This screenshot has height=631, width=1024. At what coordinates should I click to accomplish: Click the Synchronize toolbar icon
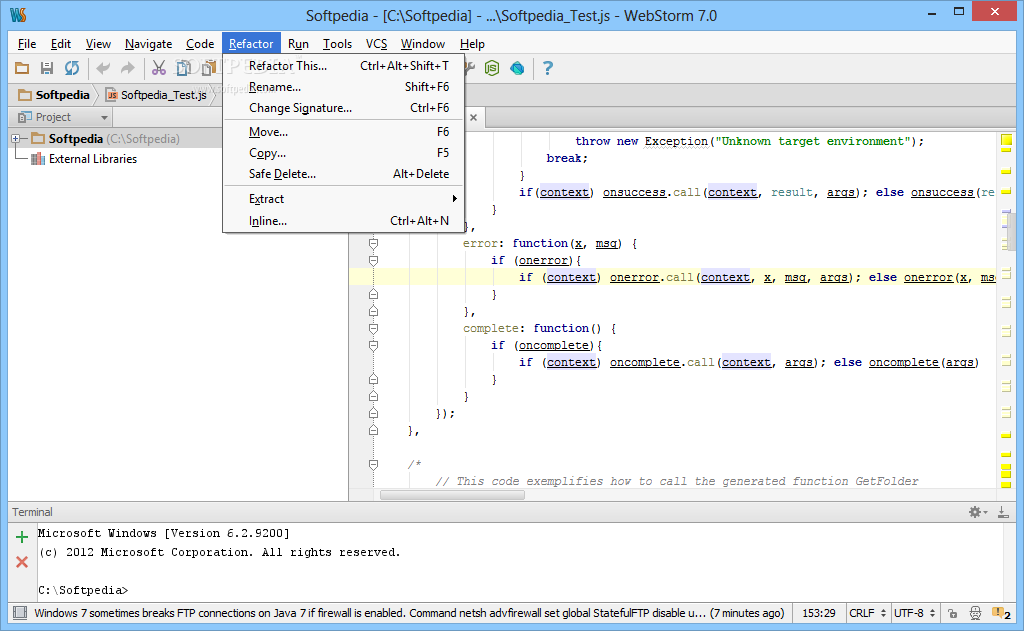tap(72, 68)
